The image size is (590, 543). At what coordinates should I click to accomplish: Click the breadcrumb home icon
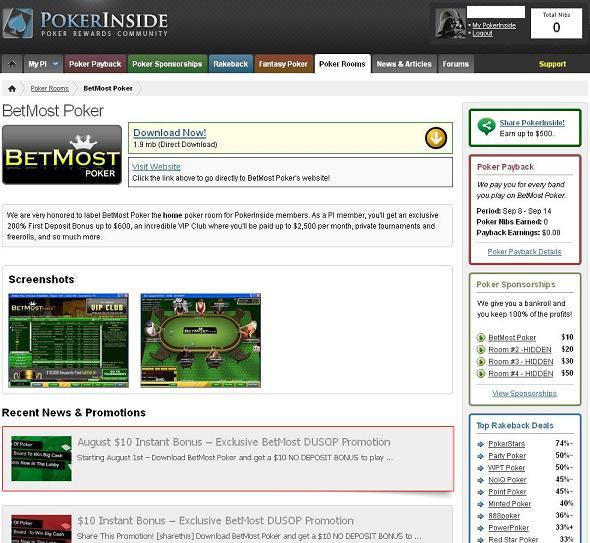12,88
